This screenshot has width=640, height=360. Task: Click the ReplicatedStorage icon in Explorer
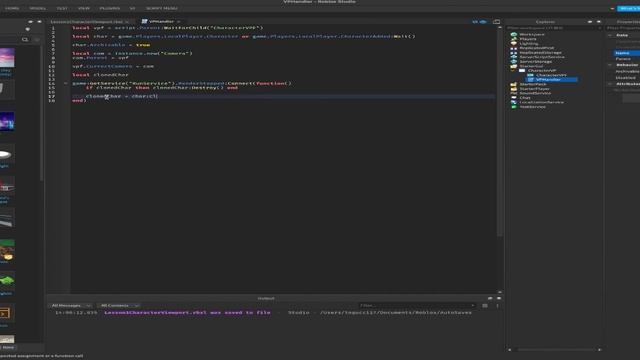pos(514,52)
